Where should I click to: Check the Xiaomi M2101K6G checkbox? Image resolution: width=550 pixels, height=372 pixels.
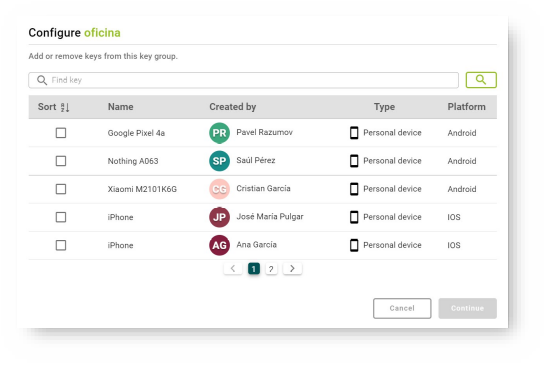tap(61, 189)
